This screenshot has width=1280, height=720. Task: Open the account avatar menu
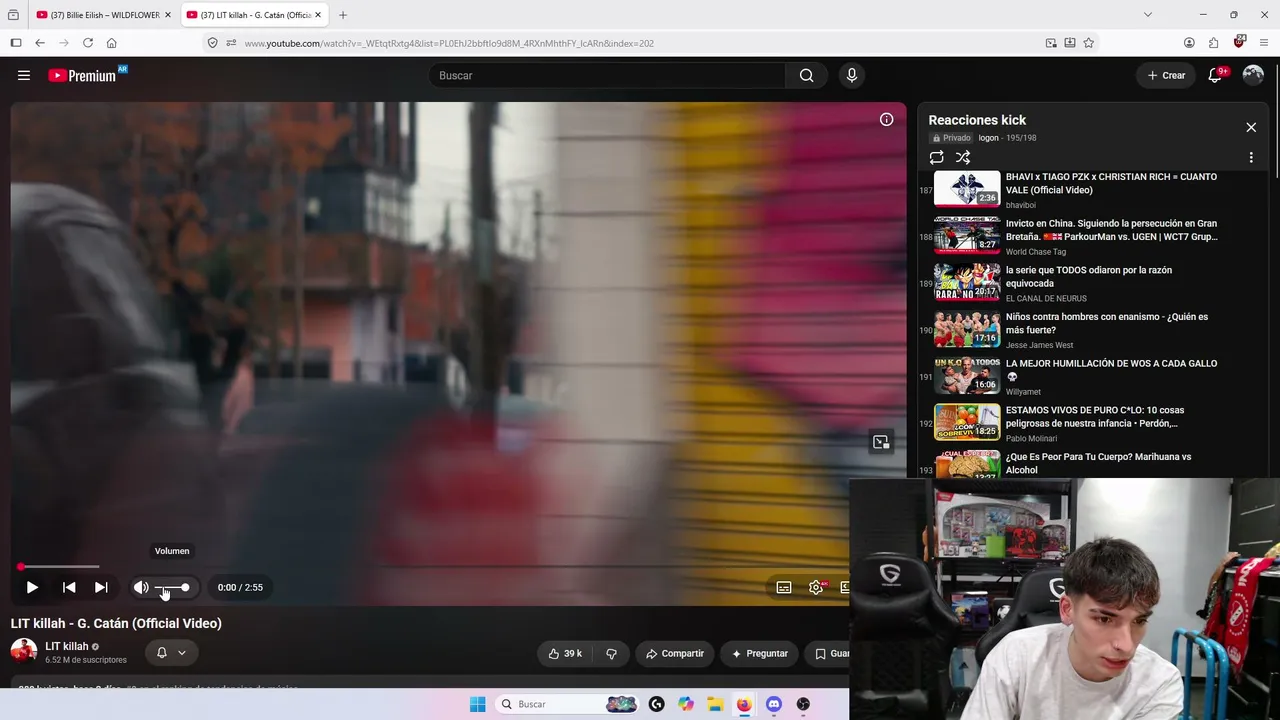tap(1253, 75)
